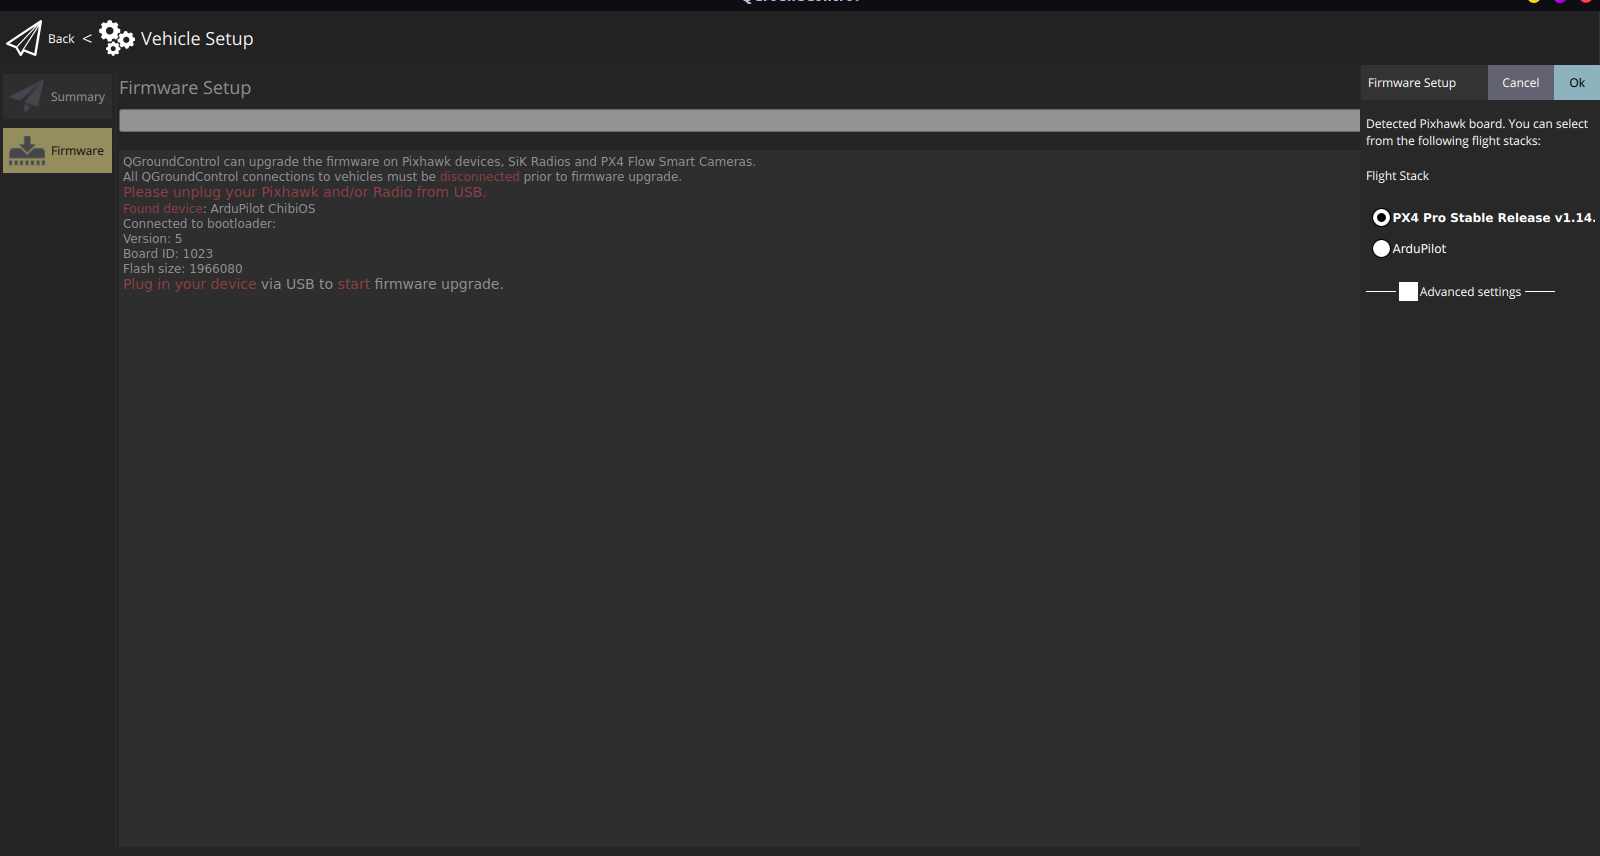Click 'Please unplug your Pixhawk' warning line

tap(304, 192)
